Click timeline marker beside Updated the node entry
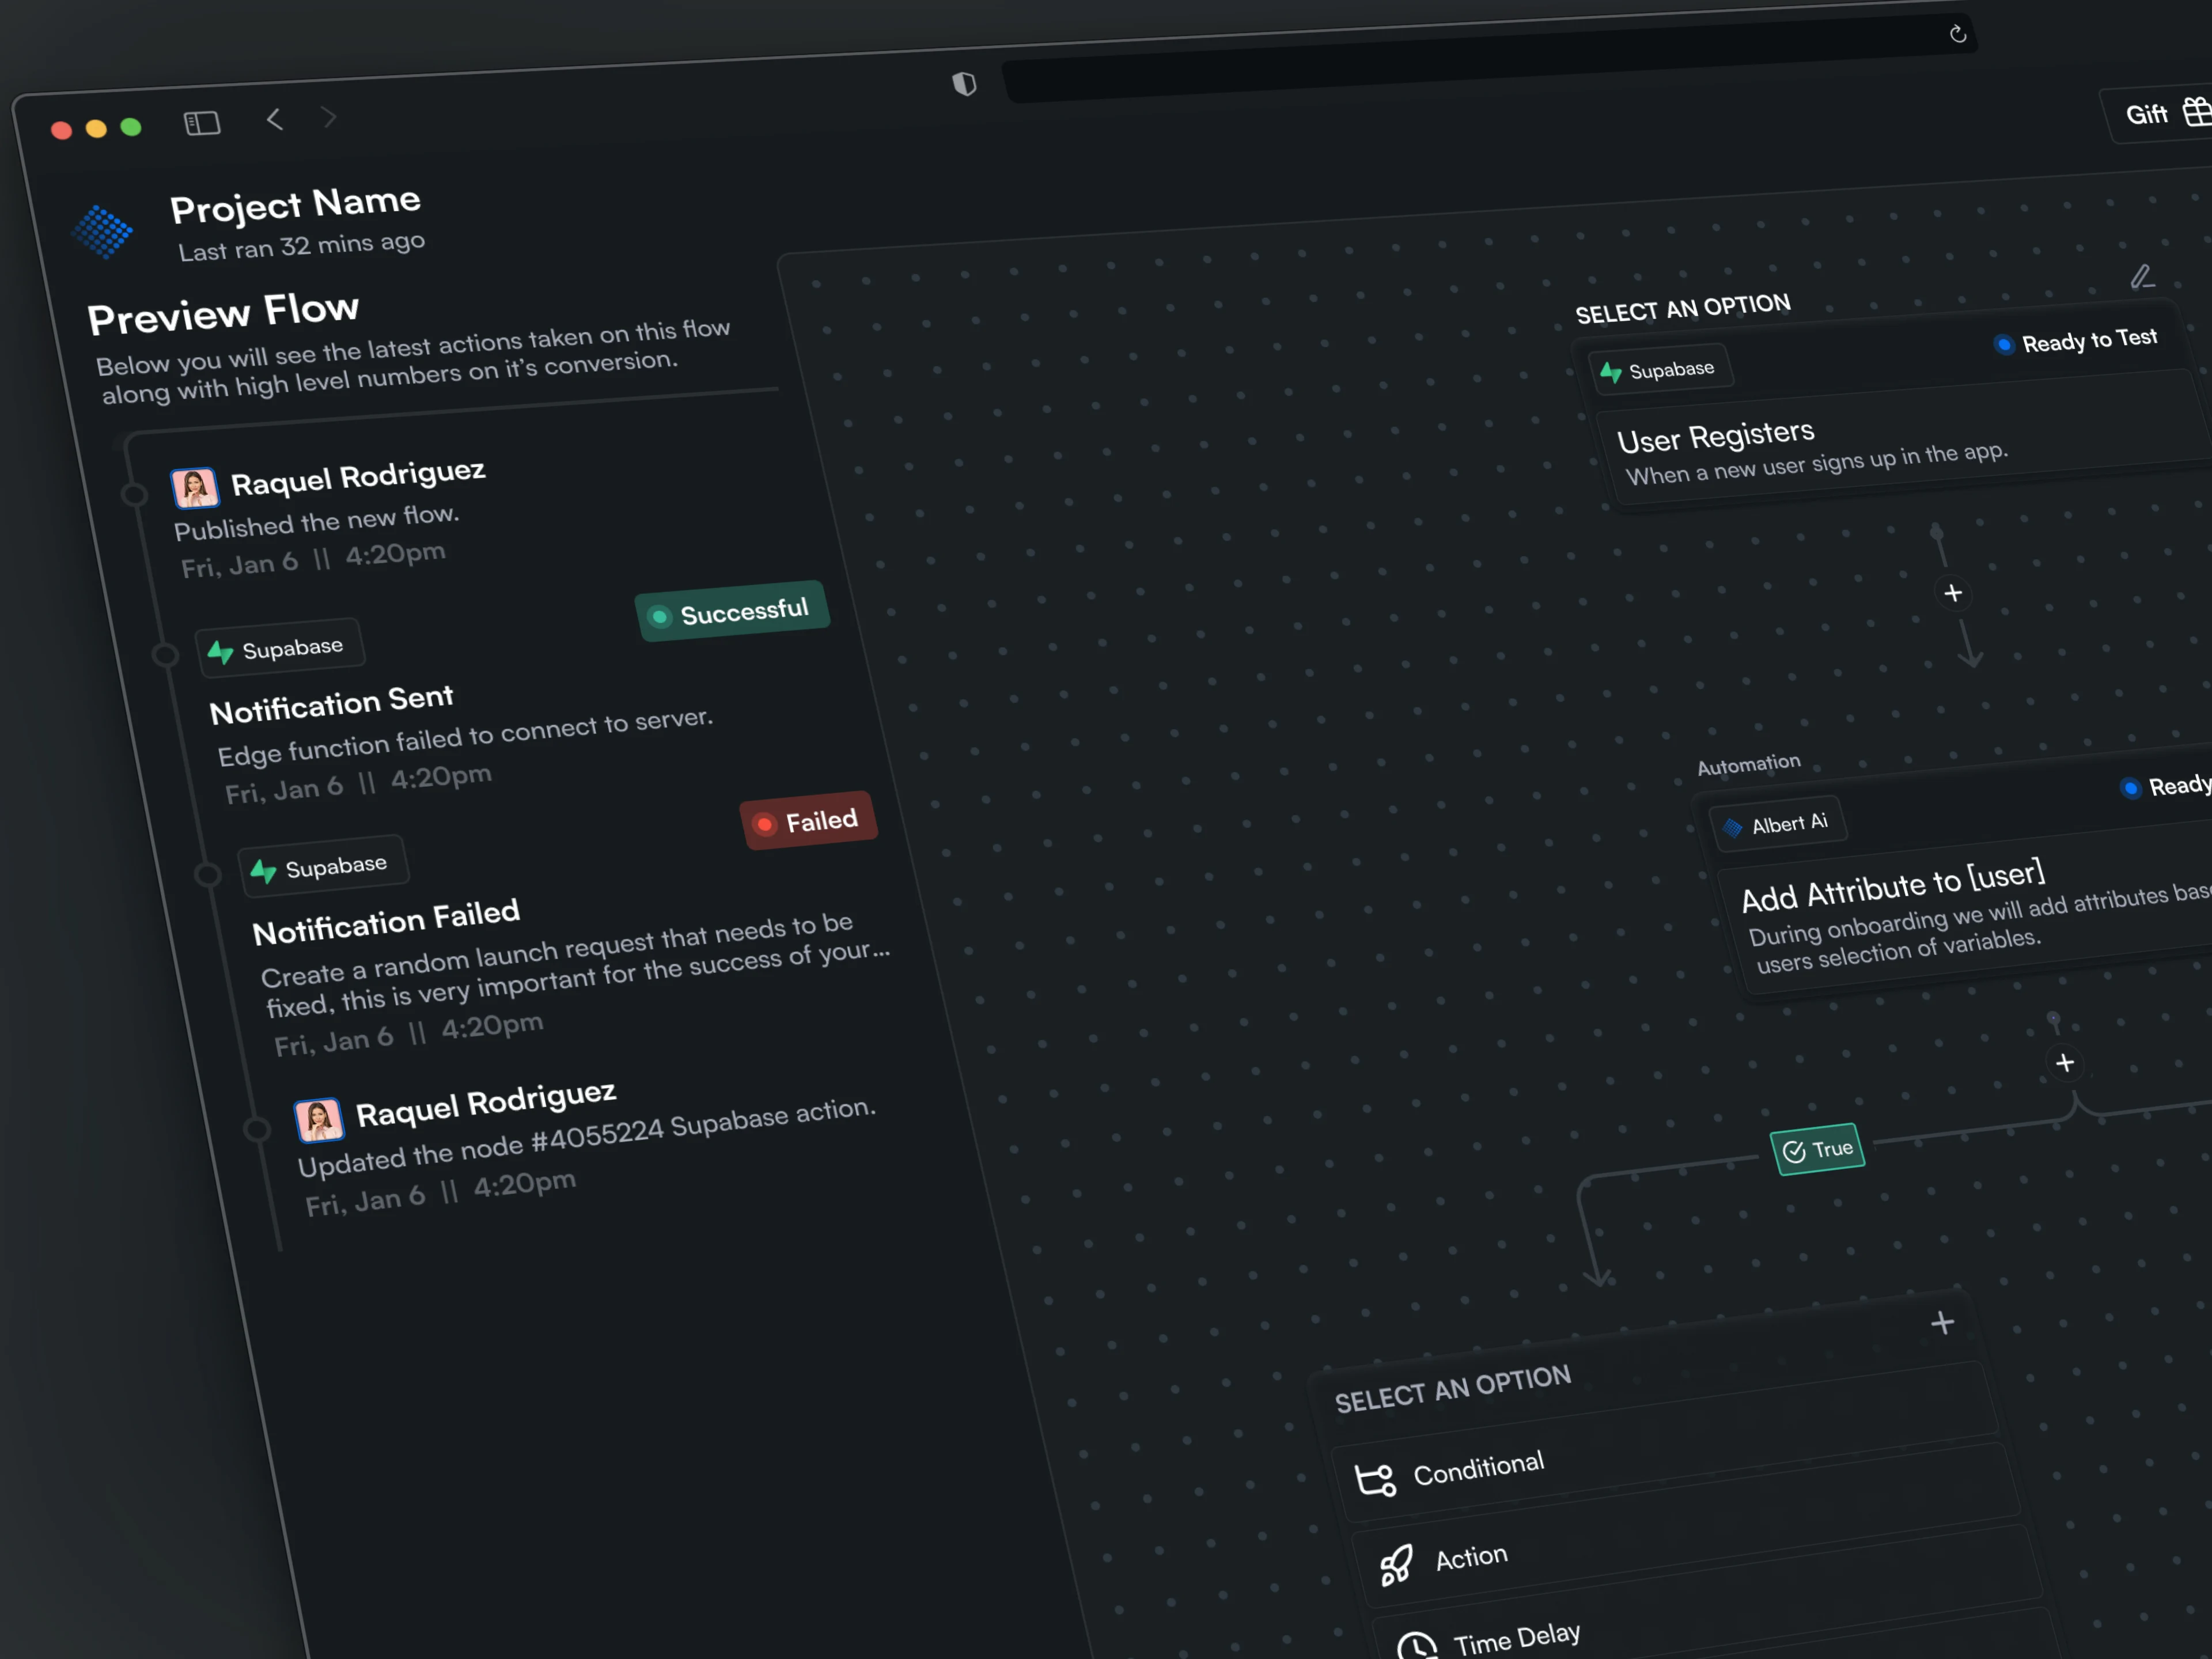Image resolution: width=2212 pixels, height=1659 pixels. tap(256, 1129)
